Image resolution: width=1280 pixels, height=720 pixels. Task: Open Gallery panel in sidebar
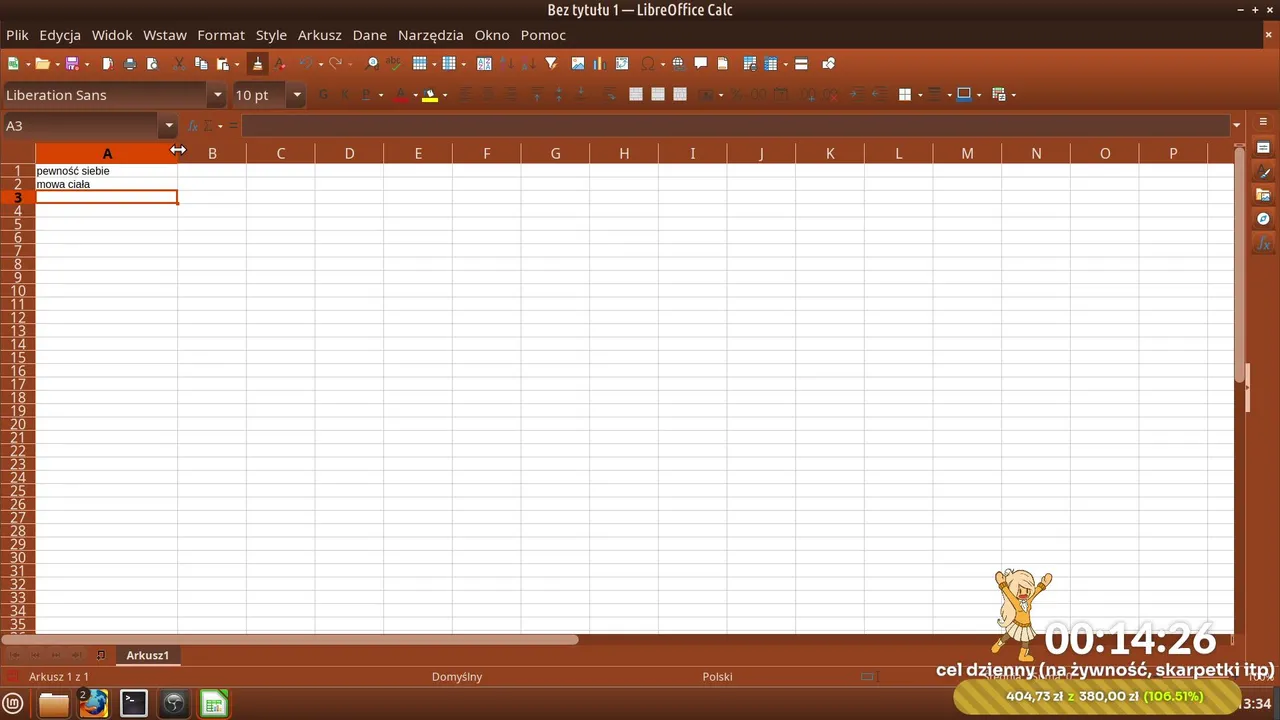tap(1263, 195)
